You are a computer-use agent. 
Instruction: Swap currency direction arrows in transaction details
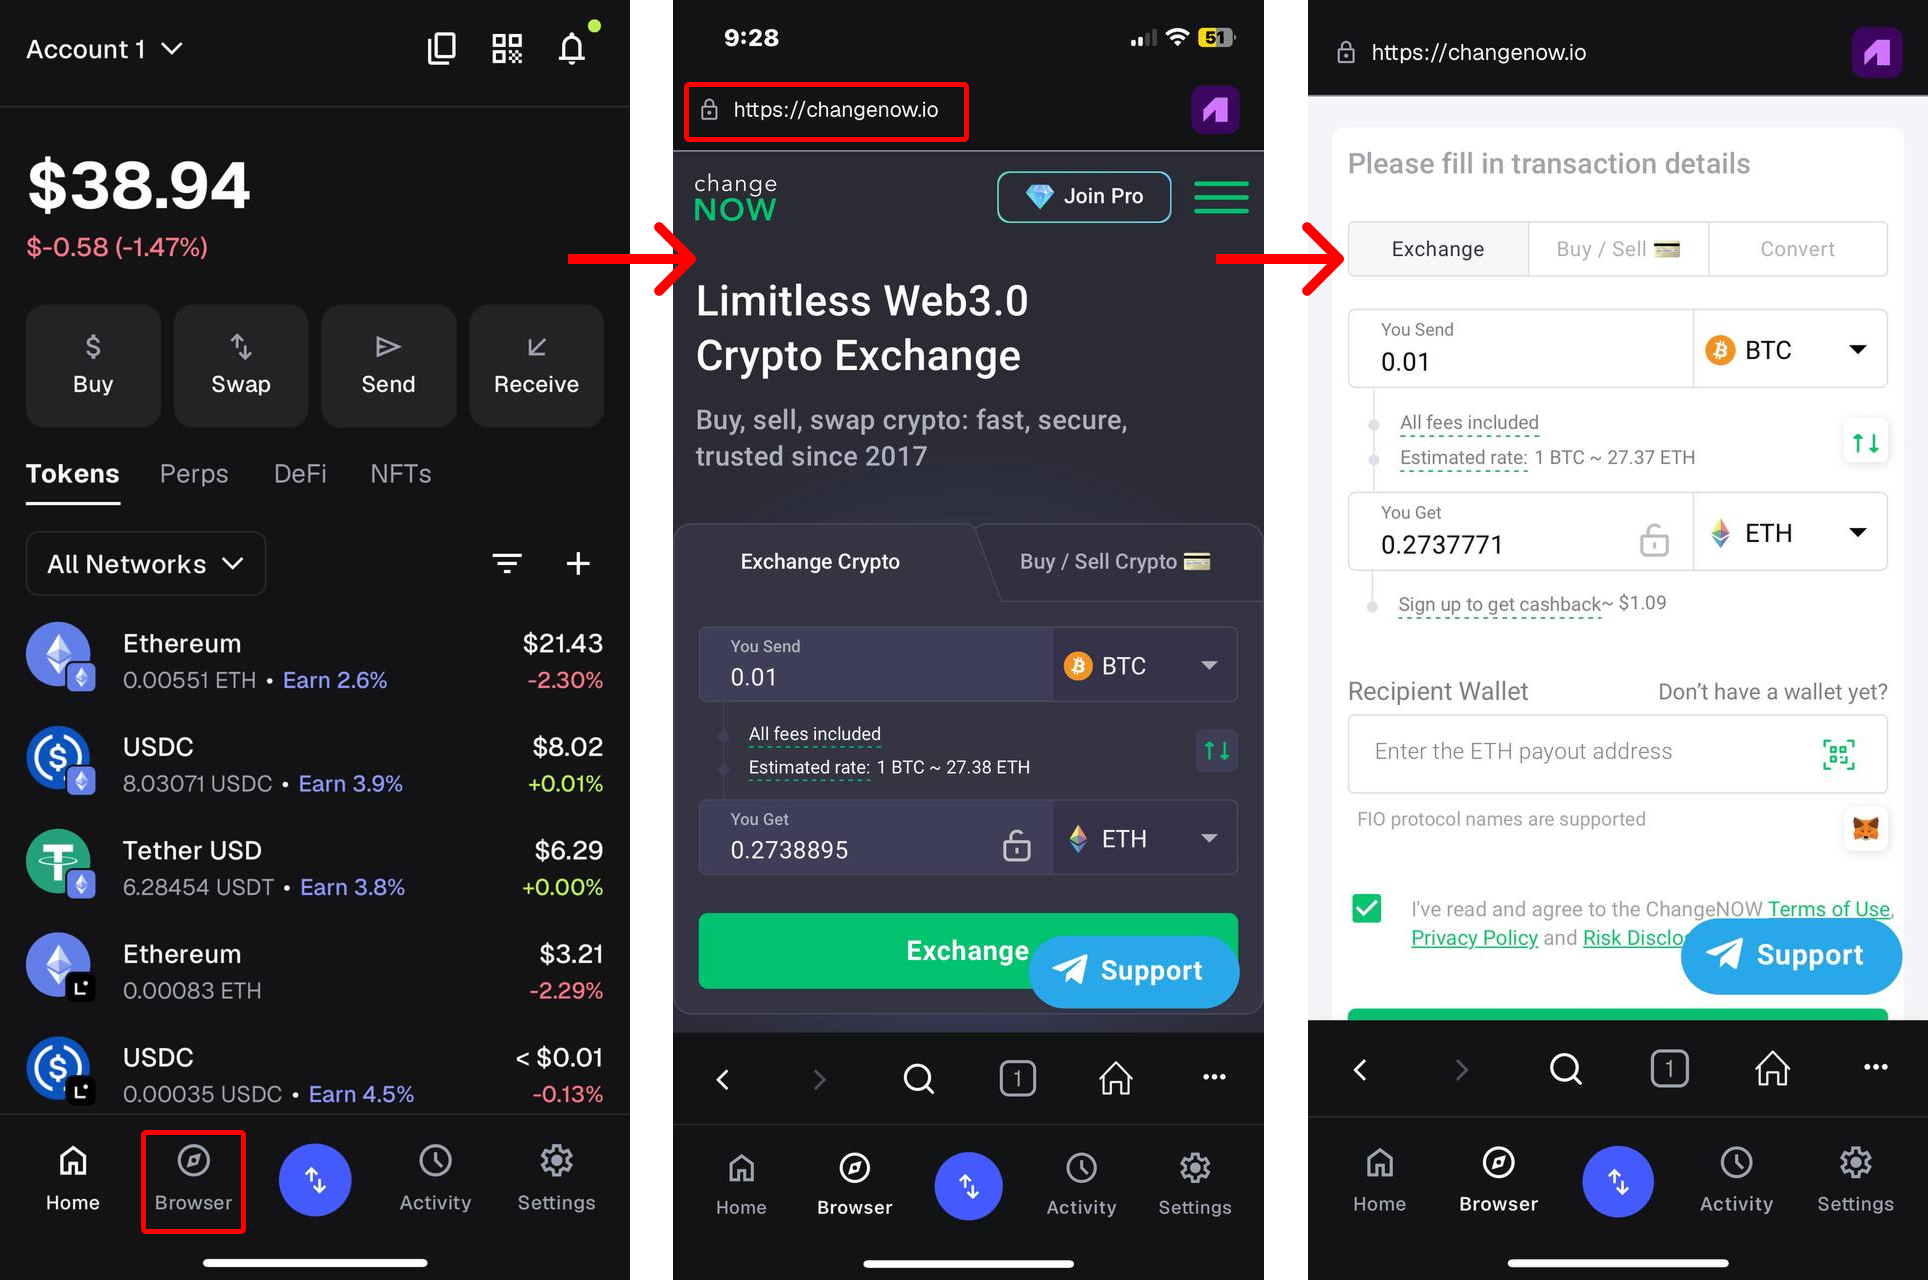[x=1865, y=442]
